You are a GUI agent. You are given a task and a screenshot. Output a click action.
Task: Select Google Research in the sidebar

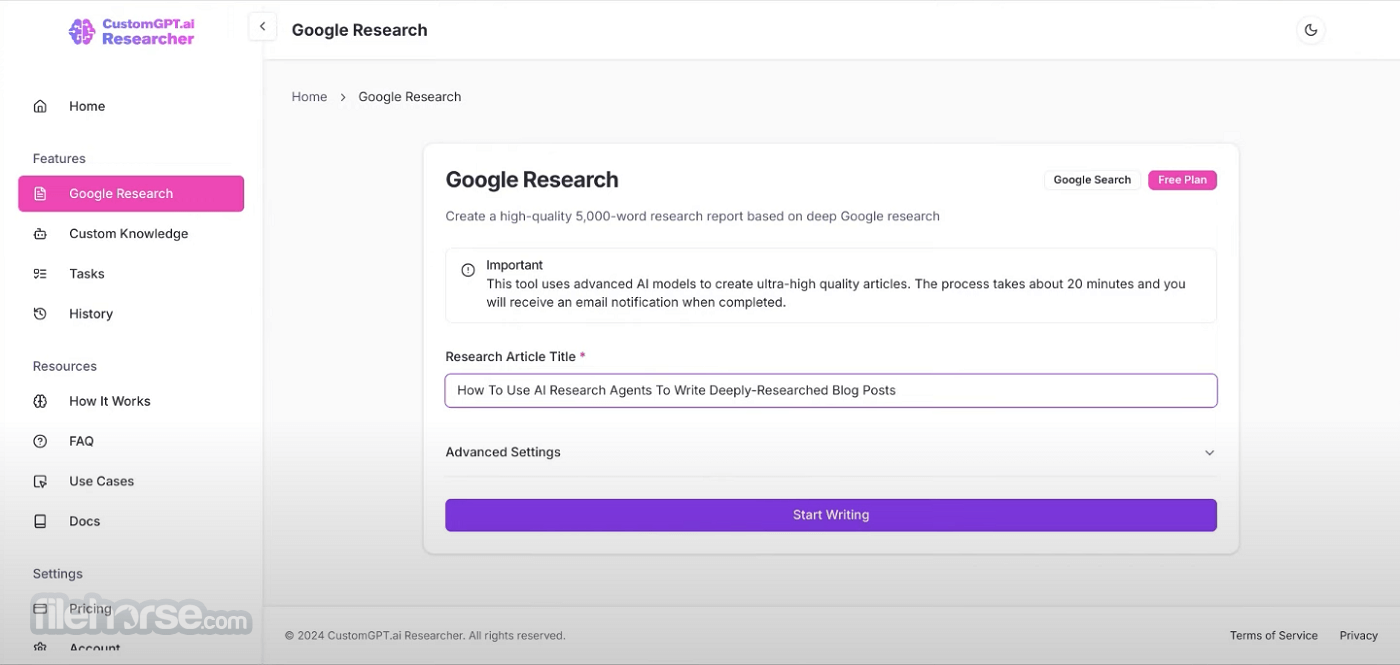pos(131,194)
